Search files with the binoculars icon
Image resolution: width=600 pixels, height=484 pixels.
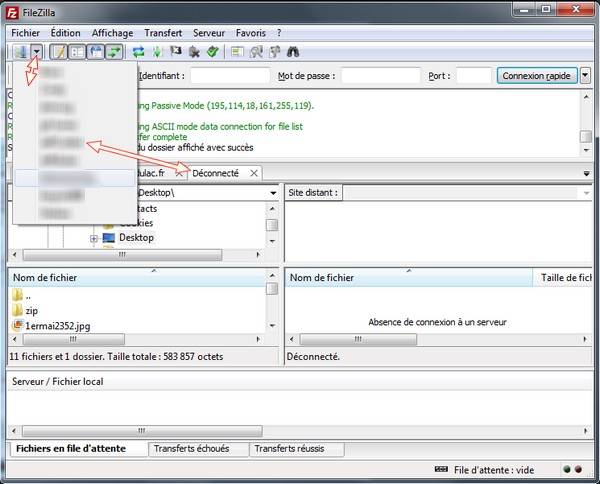pos(293,52)
